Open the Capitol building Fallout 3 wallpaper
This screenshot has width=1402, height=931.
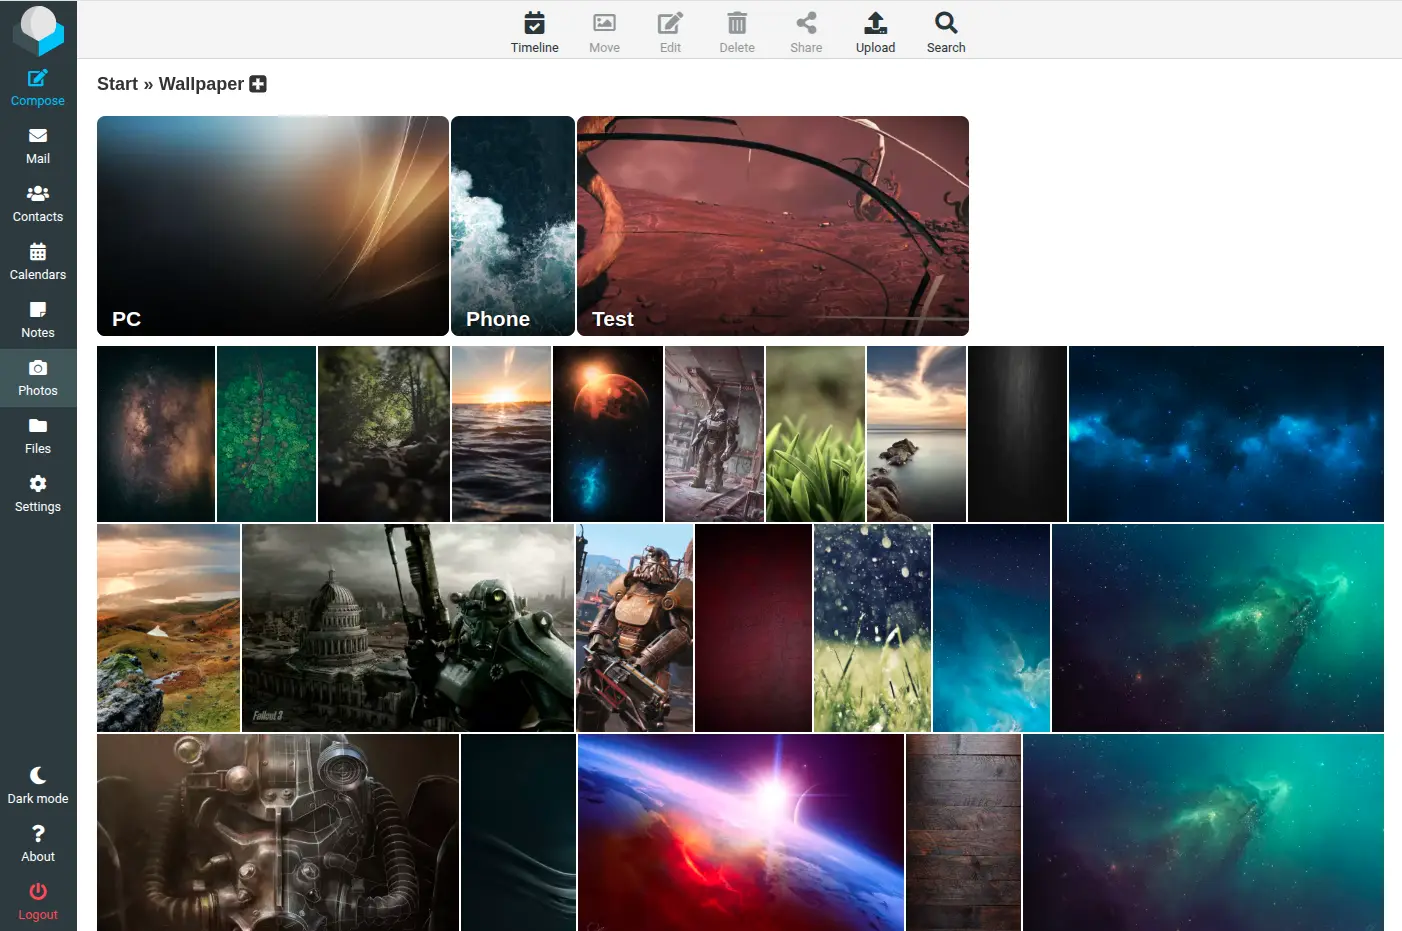tap(408, 628)
